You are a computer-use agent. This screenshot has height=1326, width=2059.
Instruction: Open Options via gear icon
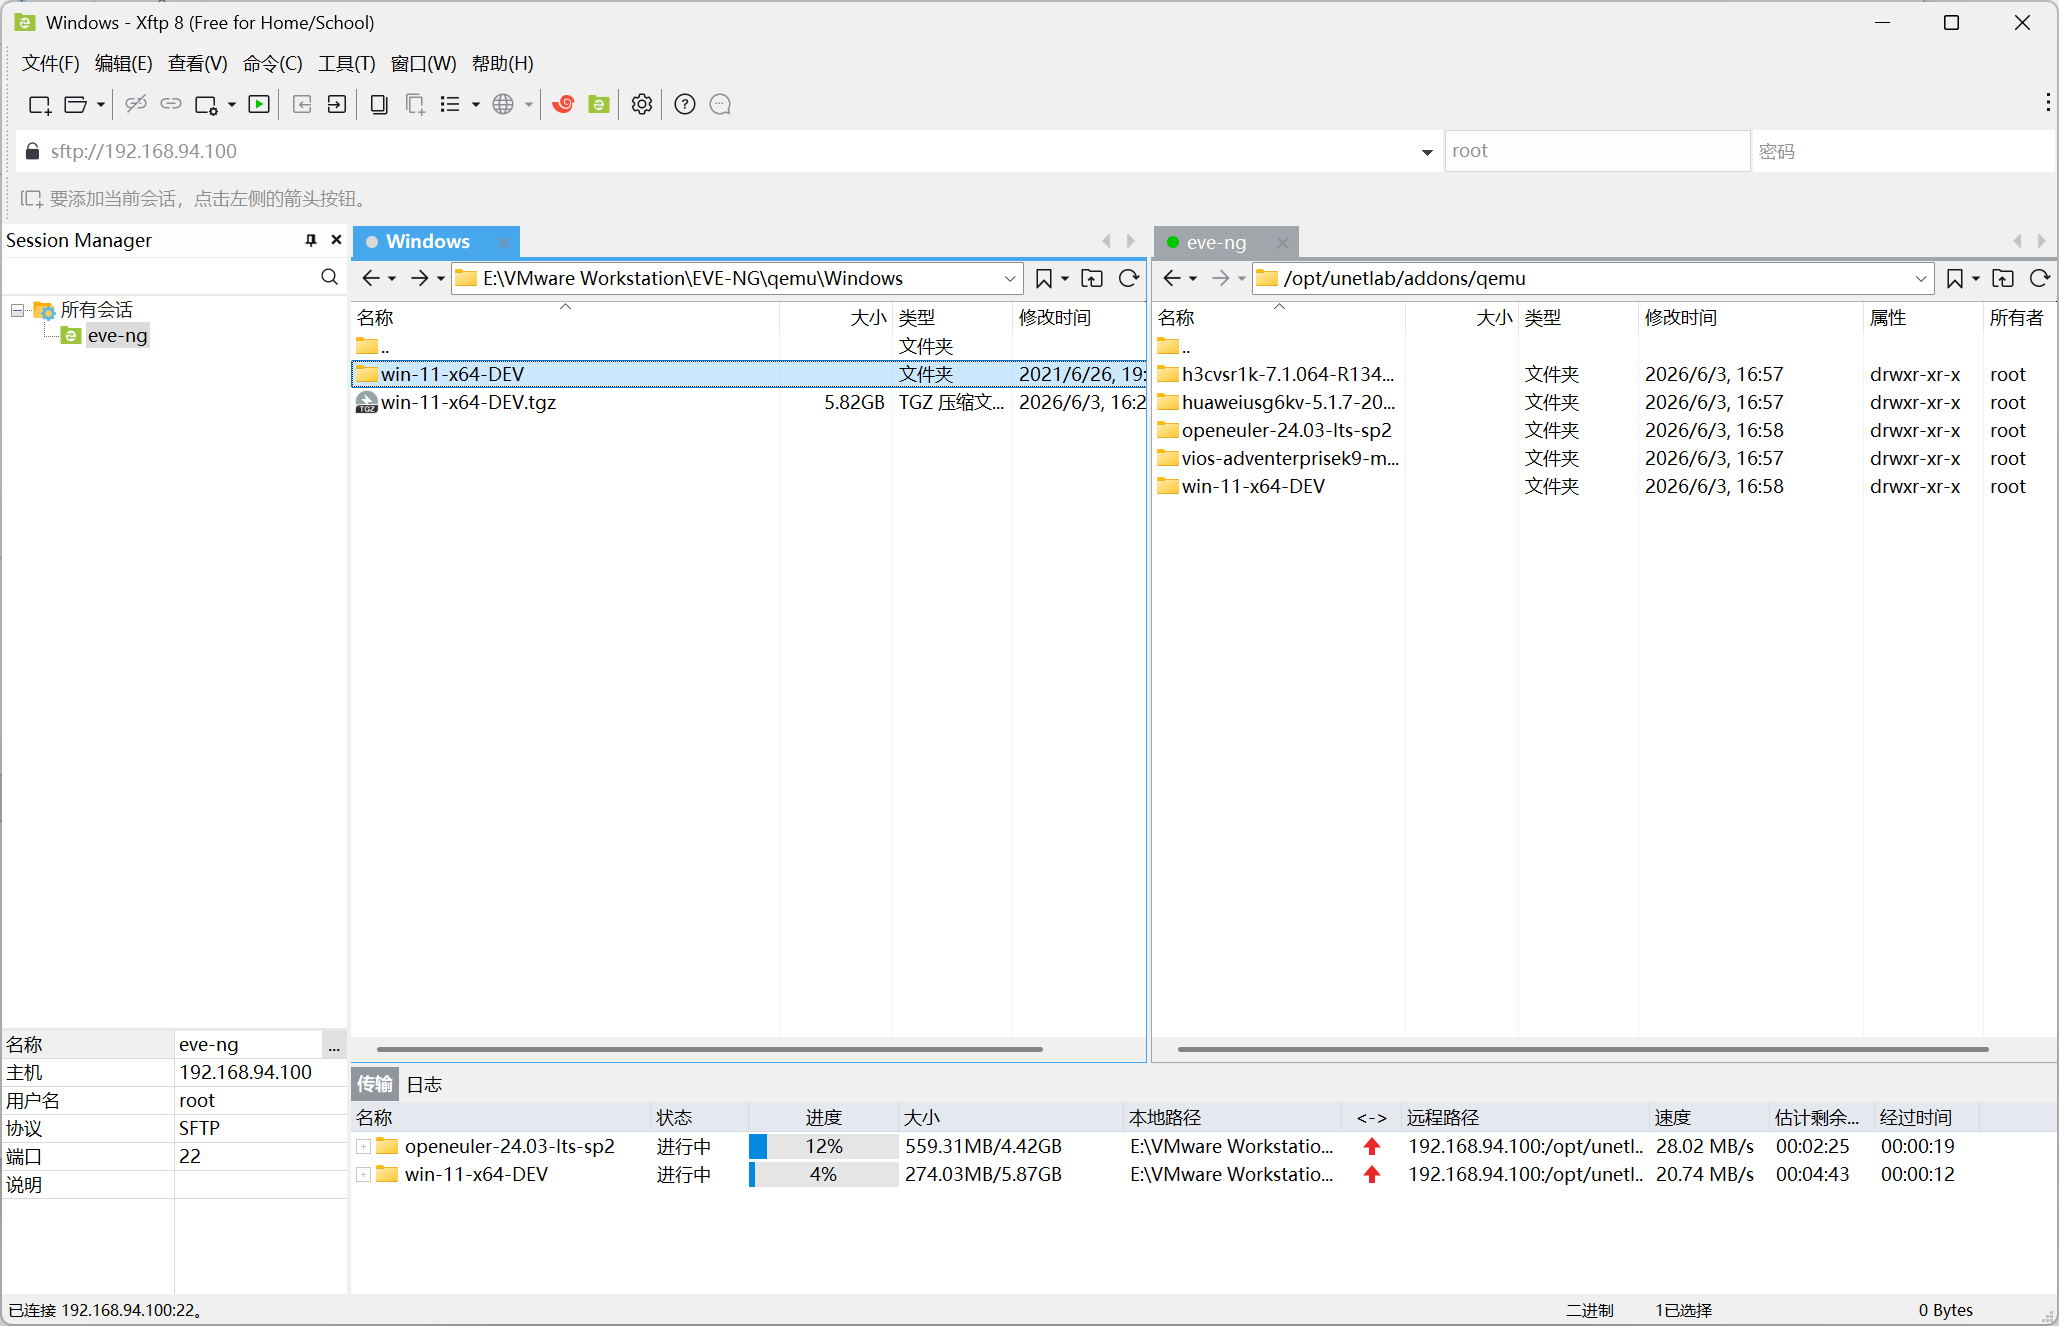pos(642,104)
